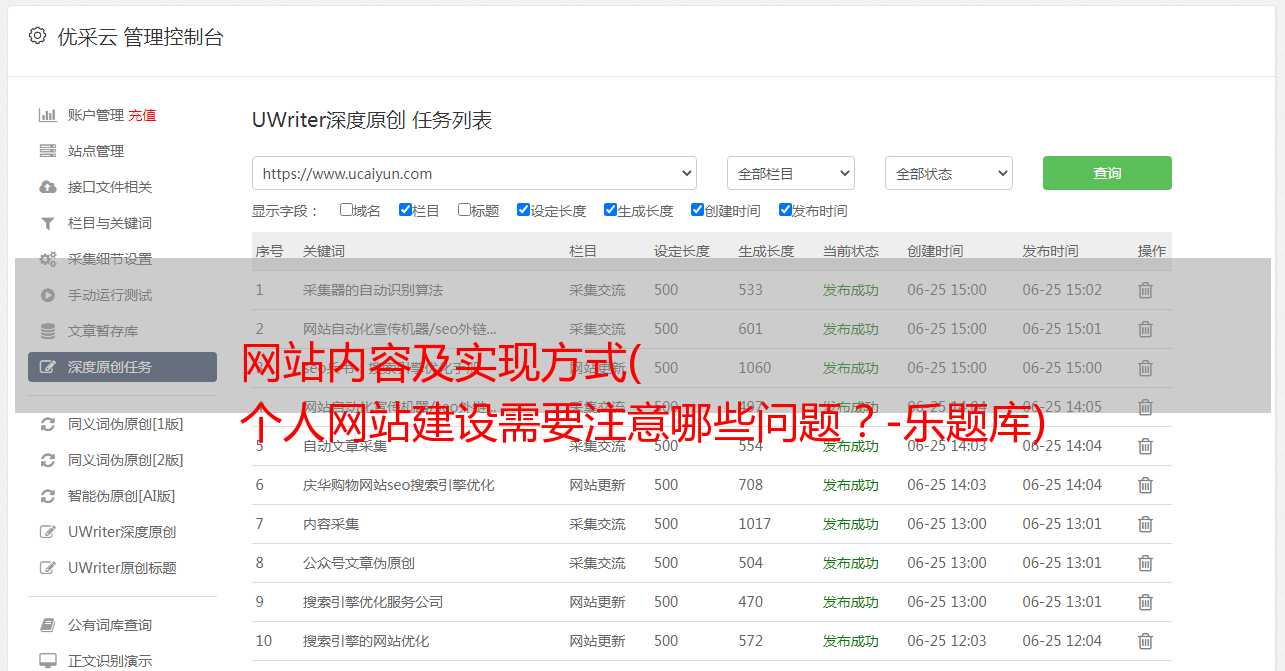This screenshot has height=671, width=1285.
Task: Click the filter funnel icon for 栏目与关键词
Action: pyautogui.click(x=47, y=223)
